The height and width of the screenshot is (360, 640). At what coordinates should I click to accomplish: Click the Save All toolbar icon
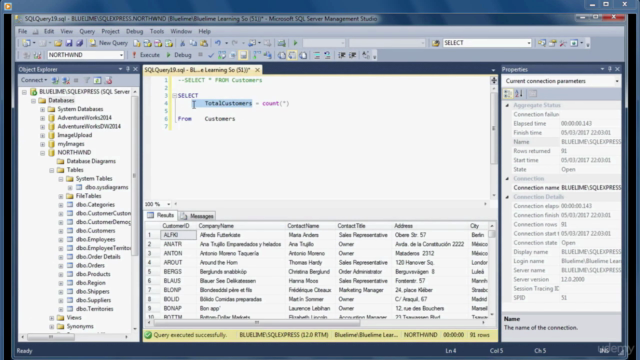tap(79, 43)
